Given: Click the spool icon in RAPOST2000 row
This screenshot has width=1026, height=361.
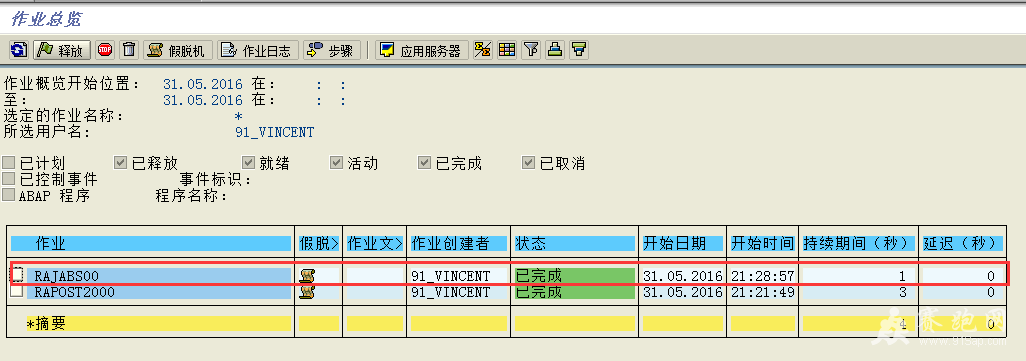Looking at the screenshot, I should coord(307,292).
